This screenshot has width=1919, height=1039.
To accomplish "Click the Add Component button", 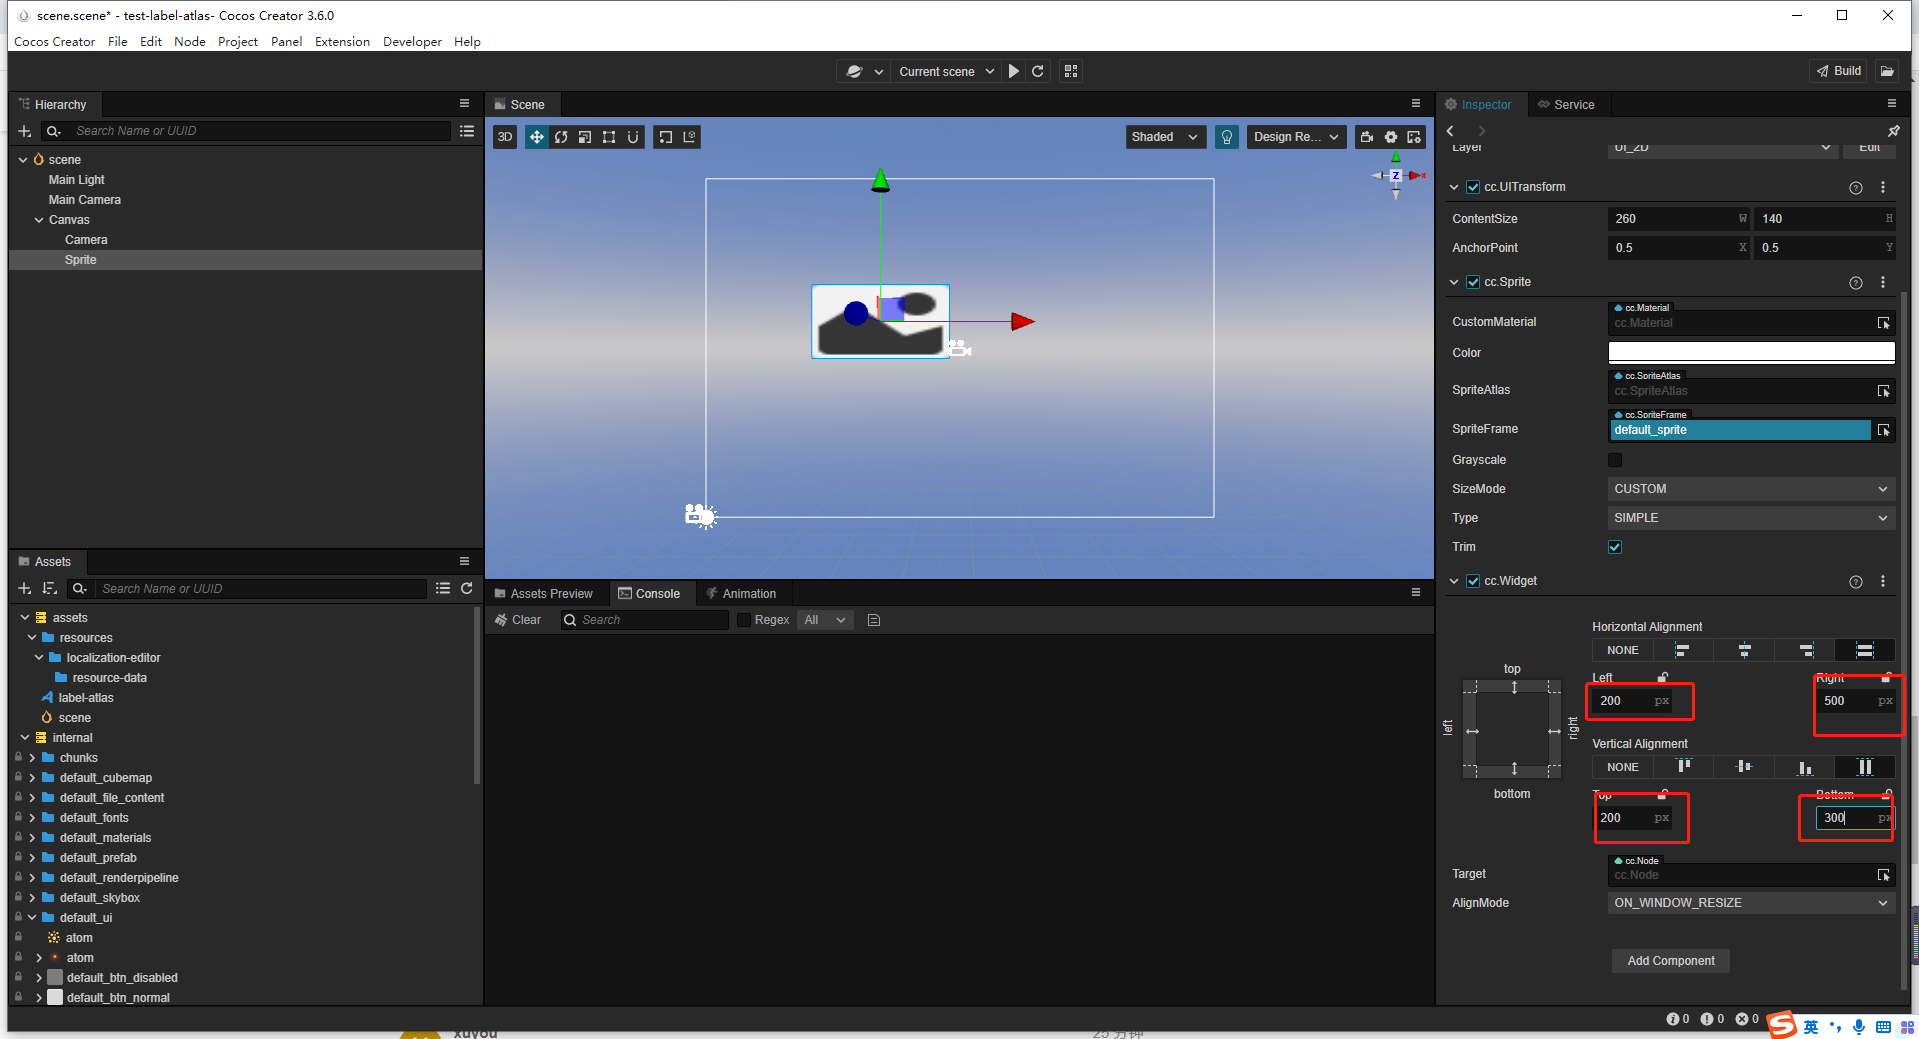I will [1671, 961].
